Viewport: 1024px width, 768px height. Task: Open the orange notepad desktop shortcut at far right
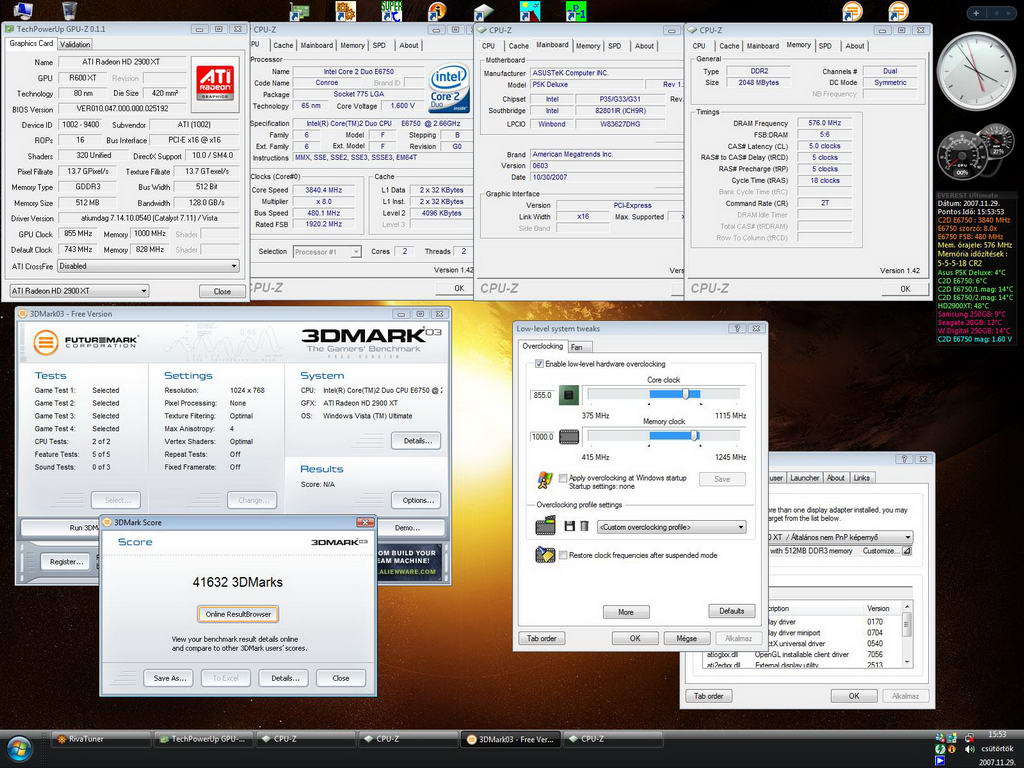(x=898, y=10)
